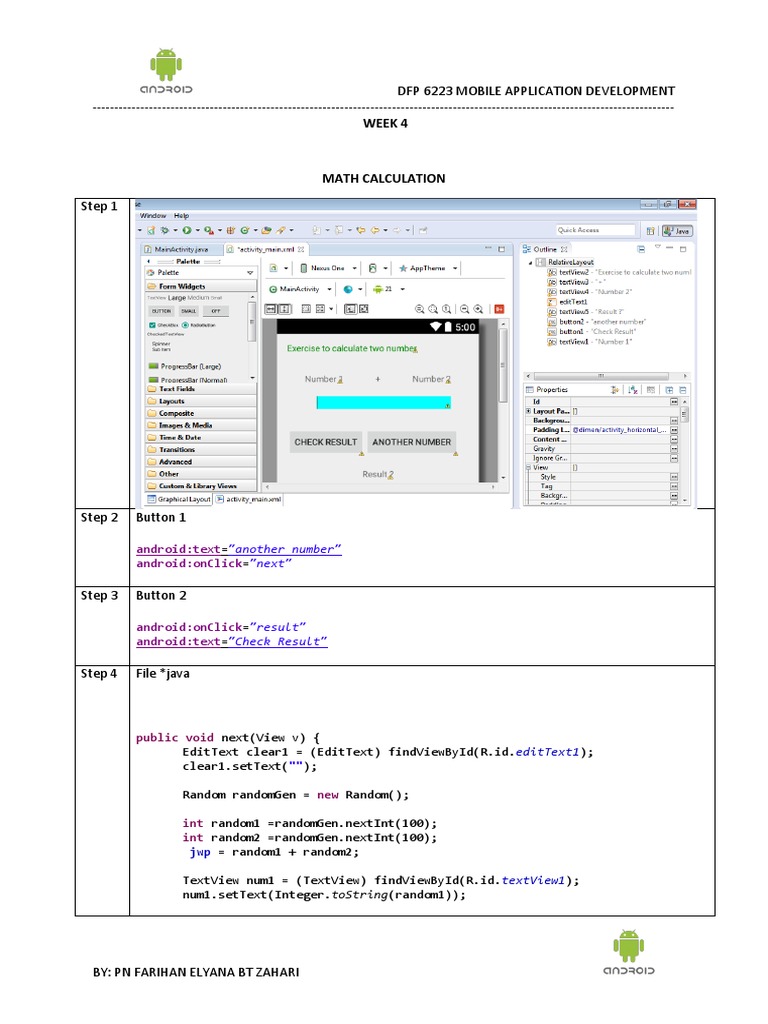Click the locale globe icon

pyautogui.click(x=348, y=289)
